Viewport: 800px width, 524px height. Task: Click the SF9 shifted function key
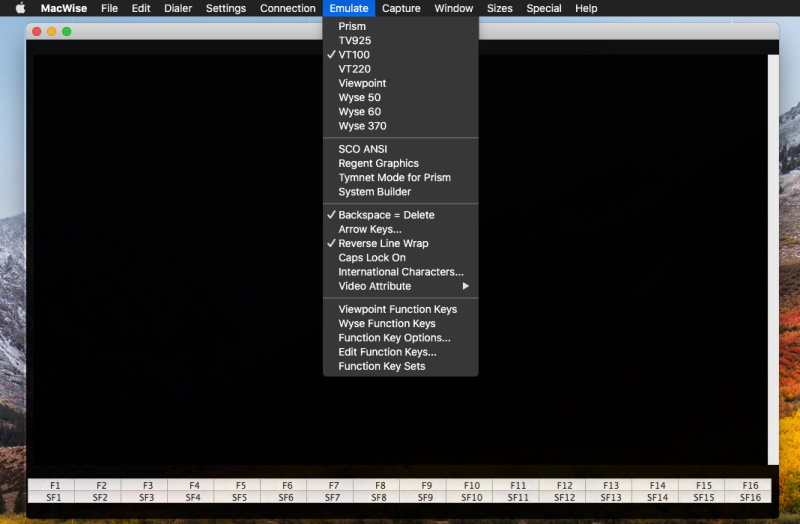(x=423, y=497)
